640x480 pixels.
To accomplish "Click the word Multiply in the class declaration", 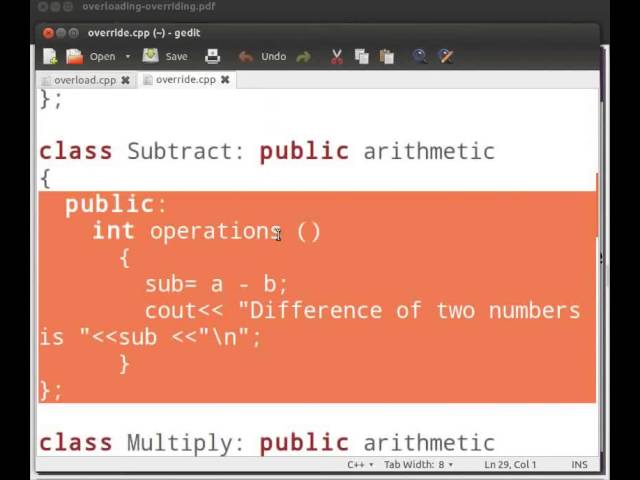I will tap(180, 443).
